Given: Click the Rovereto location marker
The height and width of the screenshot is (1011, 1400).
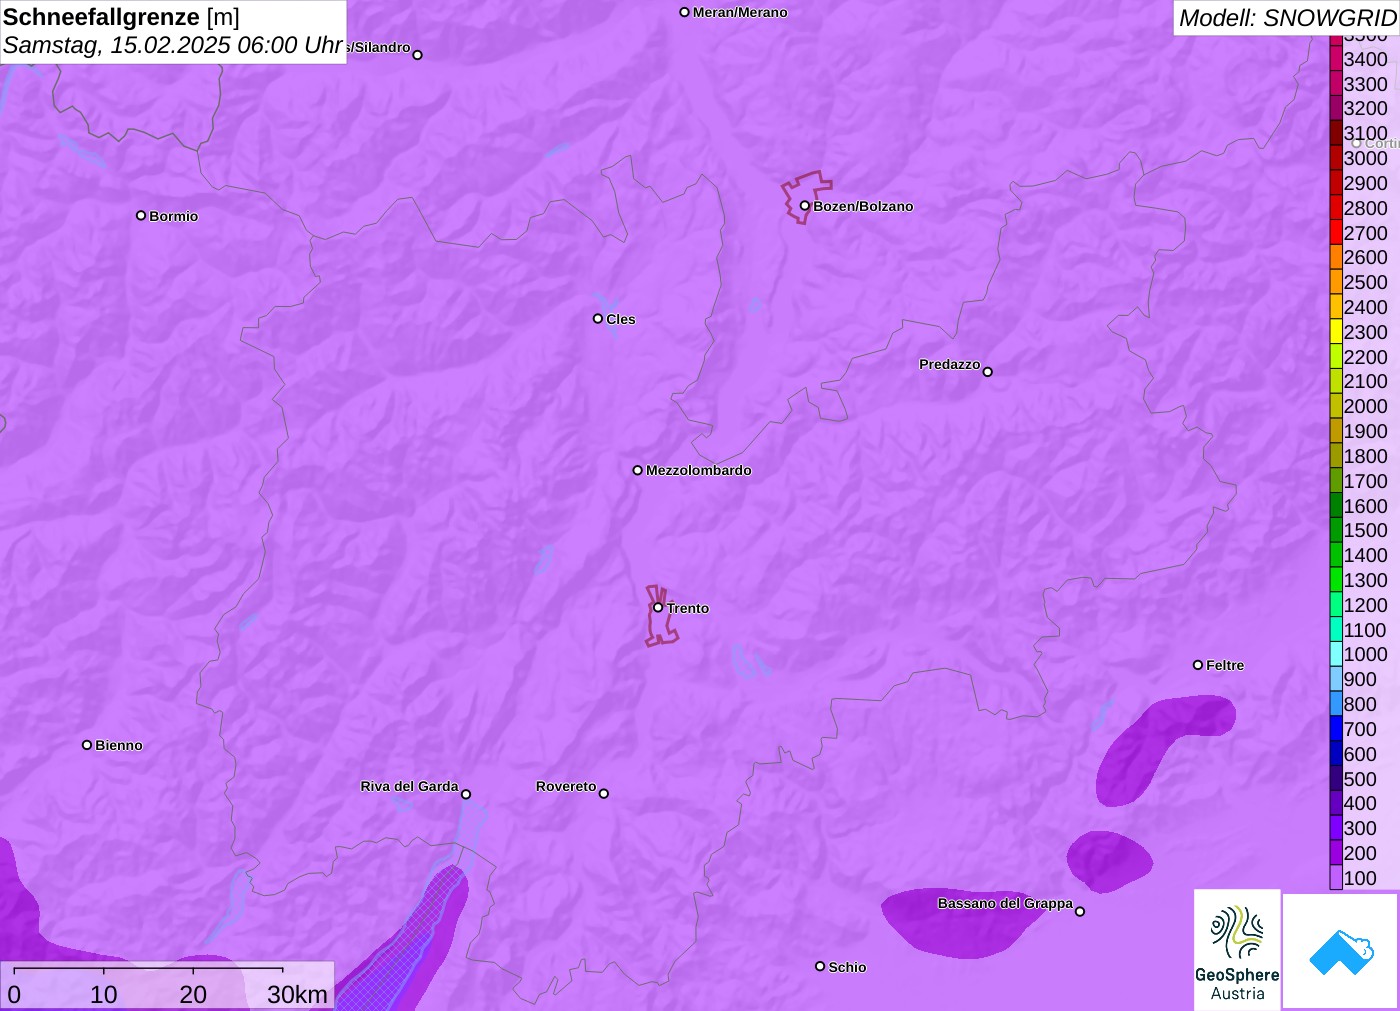Looking at the screenshot, I should point(604,793).
